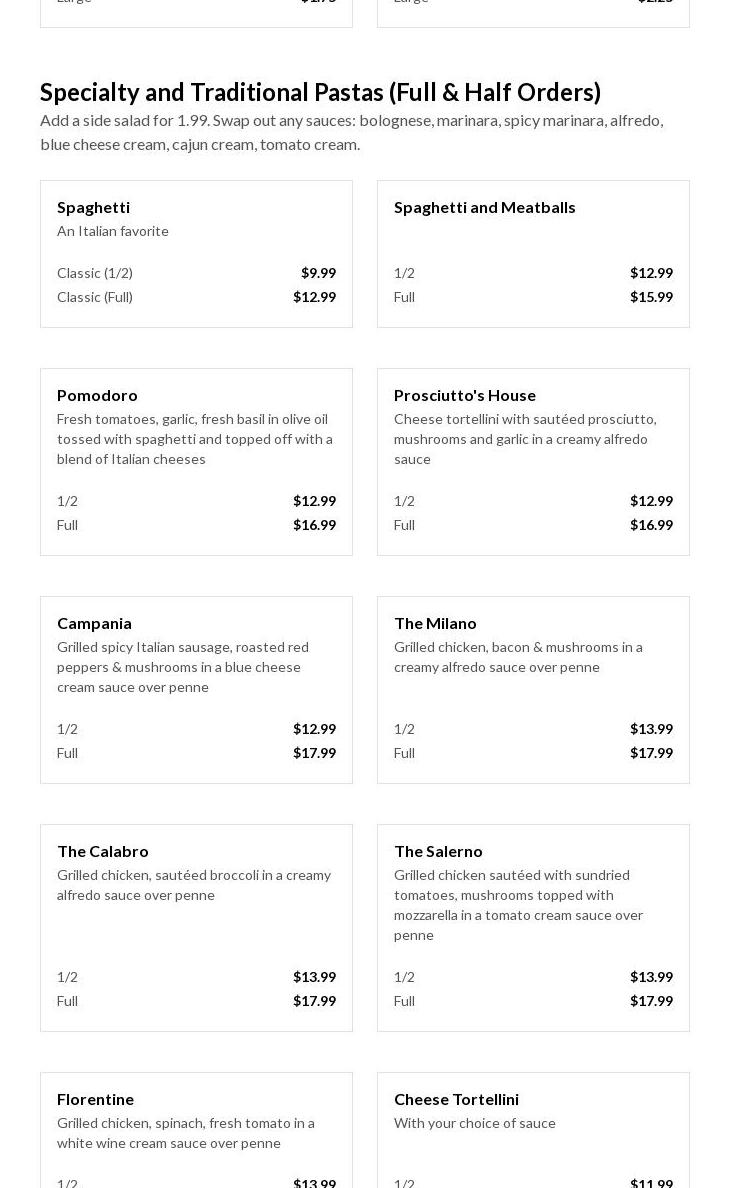Select The Milano 1/2 order $13.99
The height and width of the screenshot is (1188, 730).
coord(533,729)
